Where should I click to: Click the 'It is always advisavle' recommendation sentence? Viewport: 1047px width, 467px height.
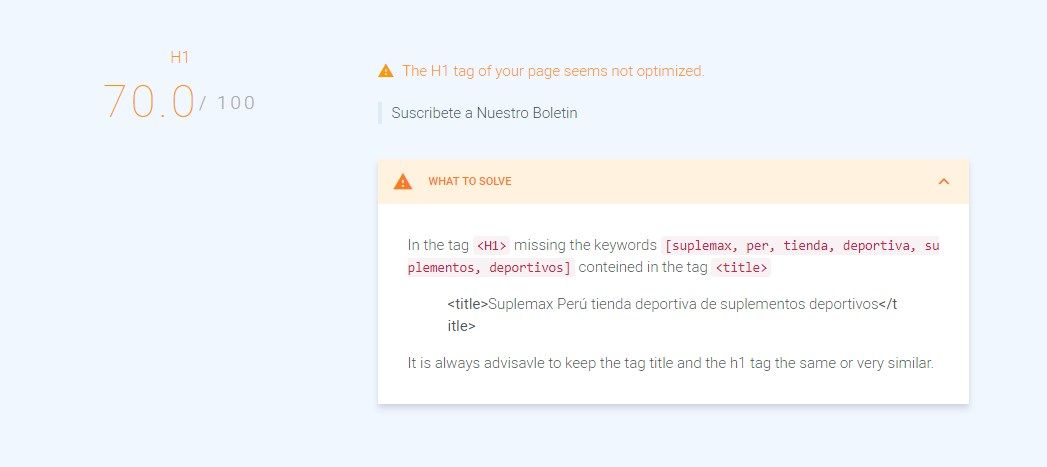[670, 364]
